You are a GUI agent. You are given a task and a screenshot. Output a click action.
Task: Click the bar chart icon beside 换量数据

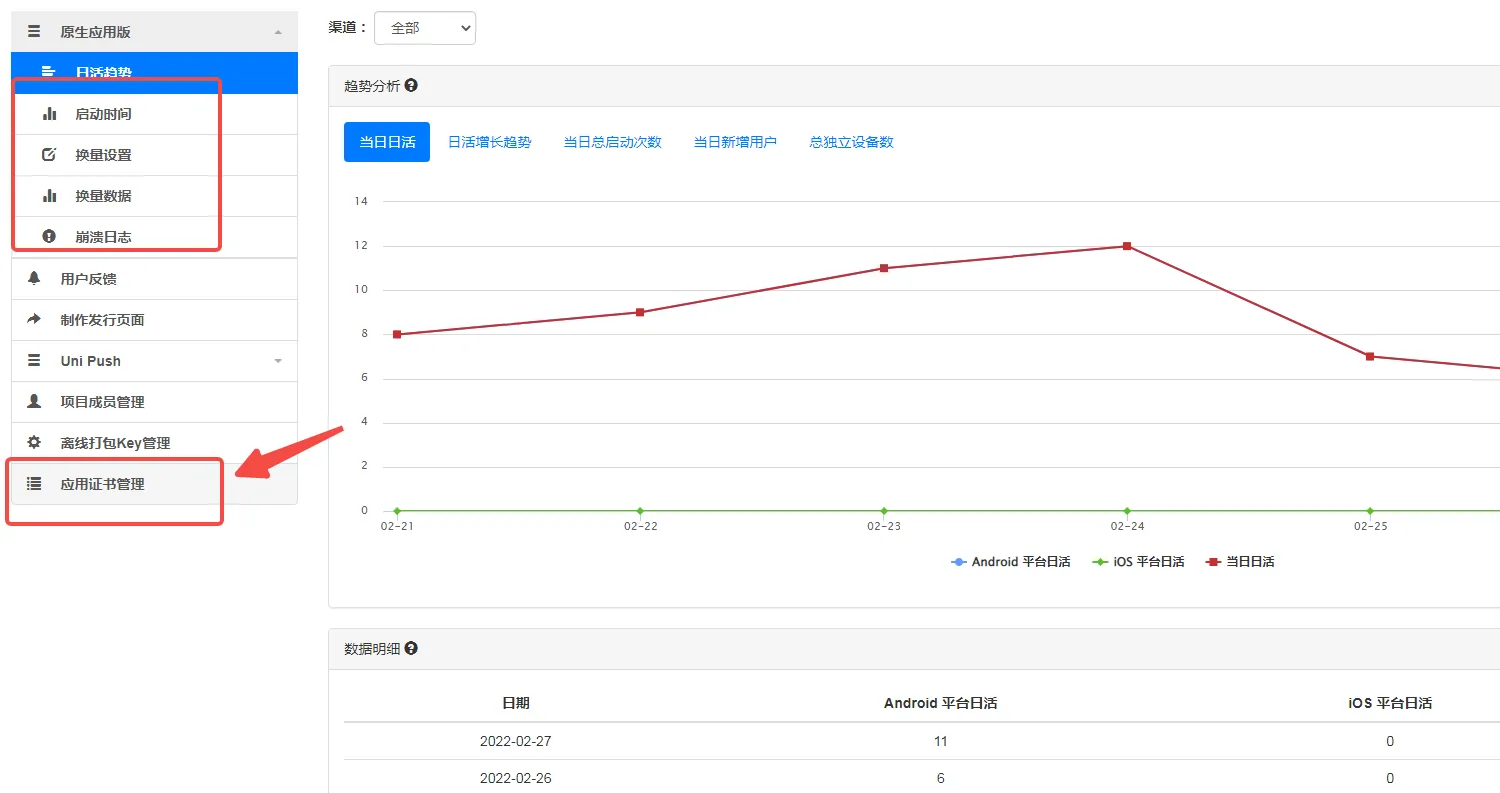click(49, 196)
